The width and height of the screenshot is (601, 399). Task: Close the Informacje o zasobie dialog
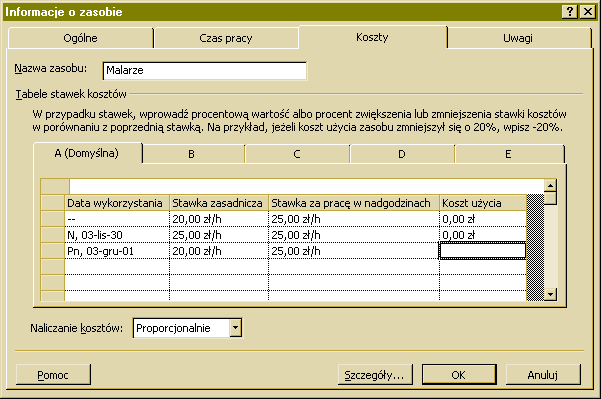[587, 11]
